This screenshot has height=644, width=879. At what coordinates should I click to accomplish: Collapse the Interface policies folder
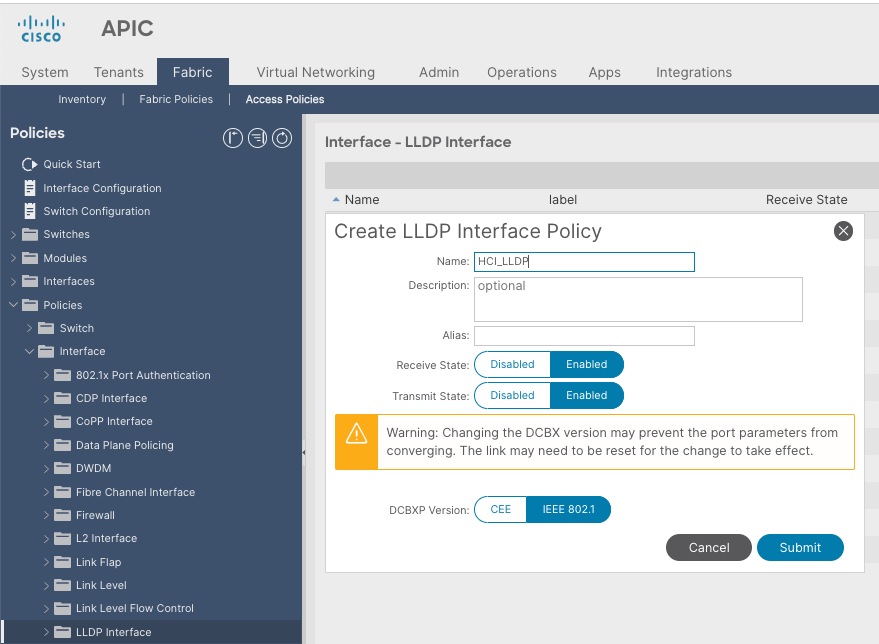[29, 351]
